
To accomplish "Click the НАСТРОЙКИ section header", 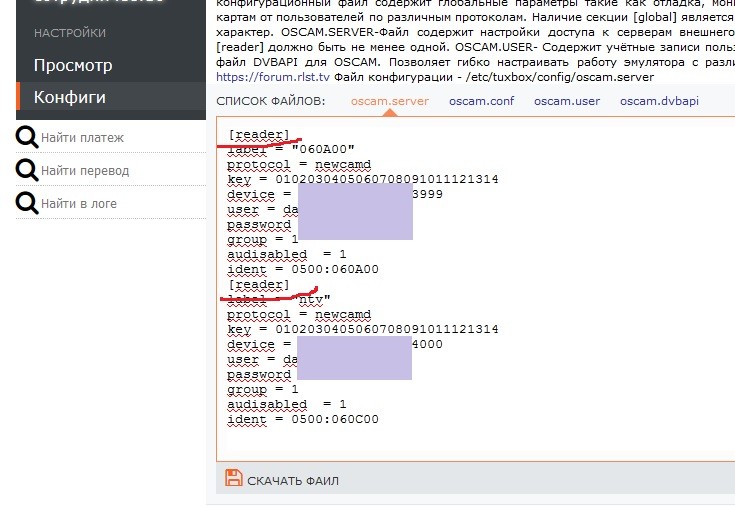I will [70, 33].
